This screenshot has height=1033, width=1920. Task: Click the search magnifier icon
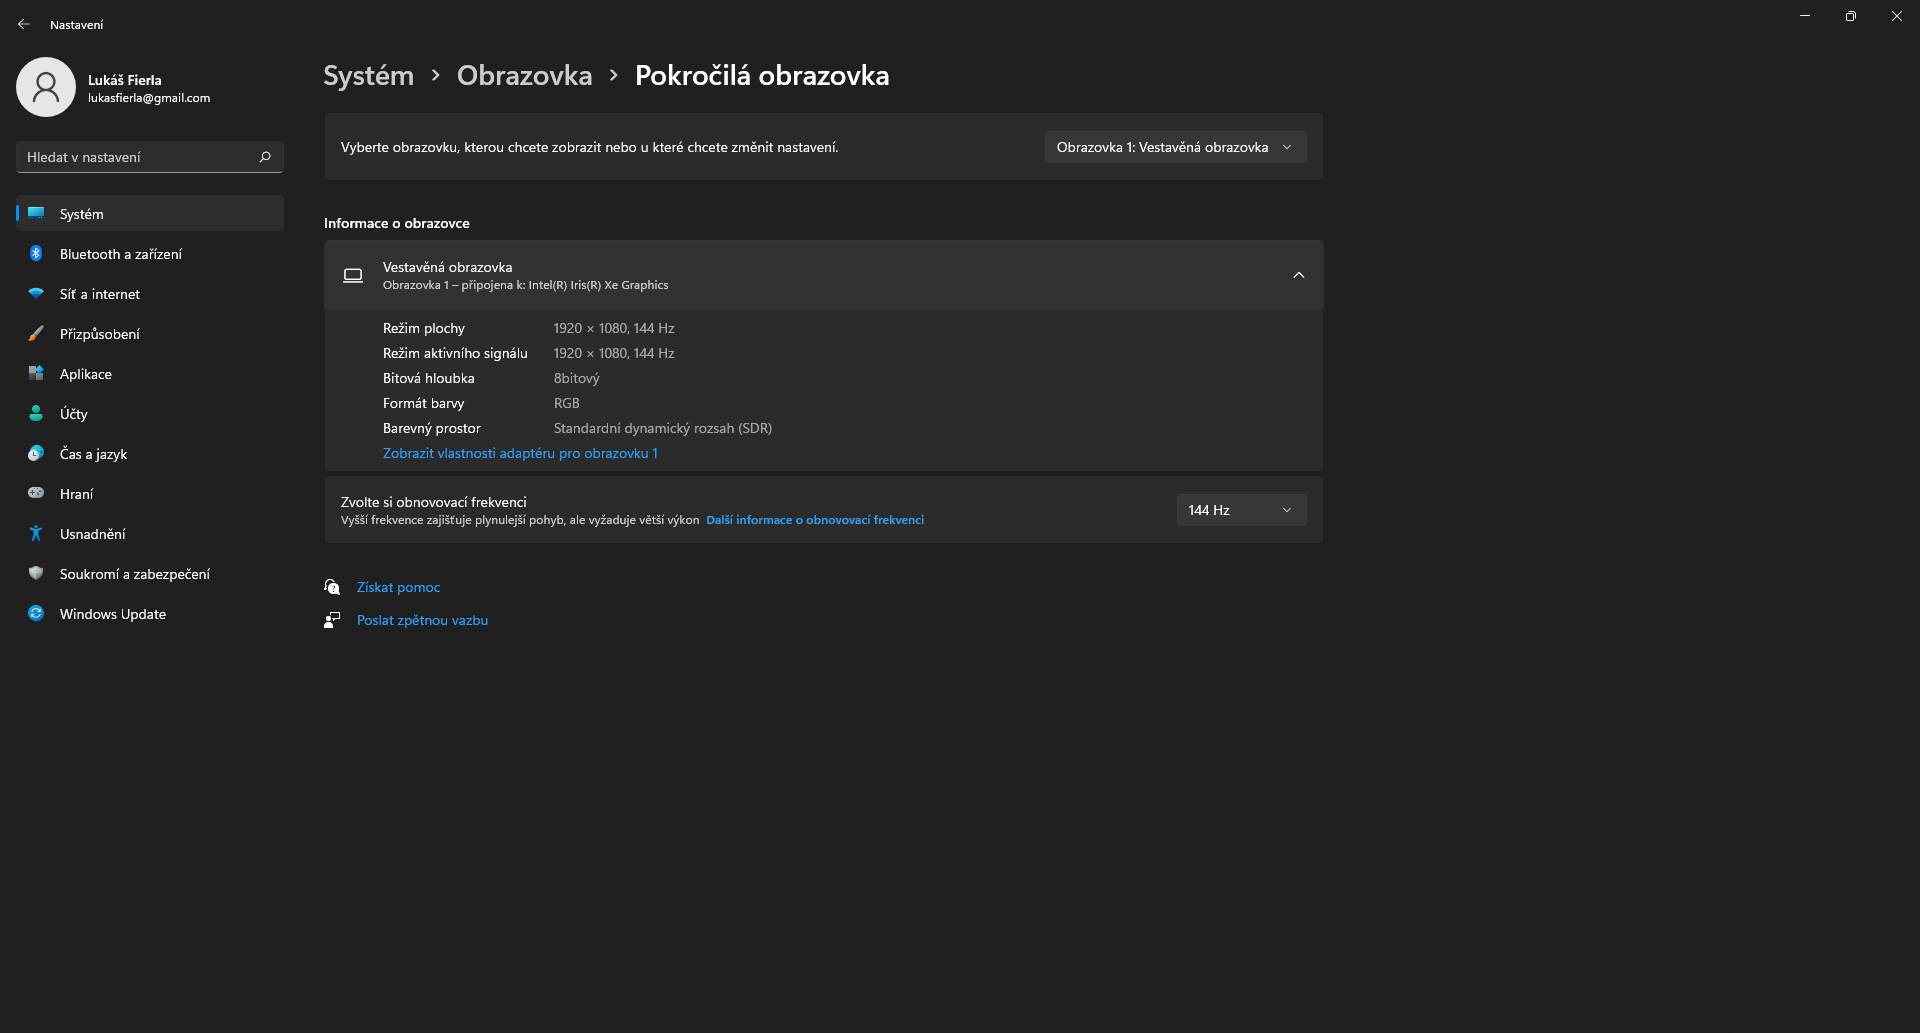tap(265, 157)
